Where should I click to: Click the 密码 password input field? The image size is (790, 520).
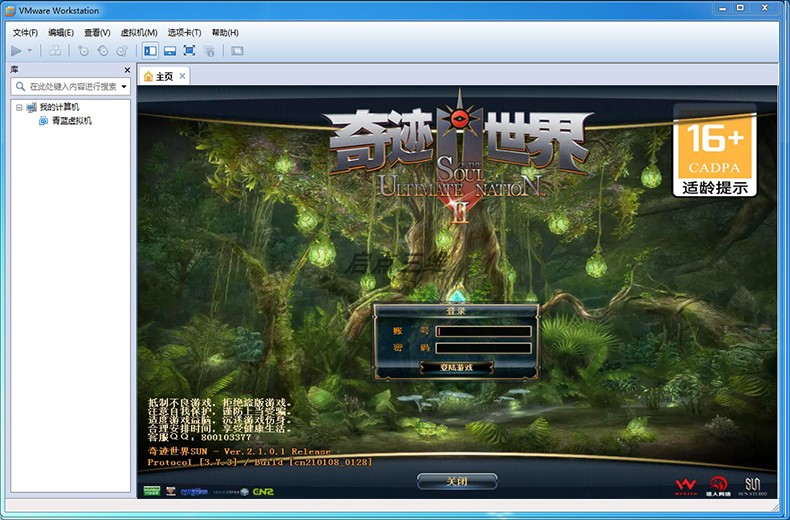coord(483,348)
